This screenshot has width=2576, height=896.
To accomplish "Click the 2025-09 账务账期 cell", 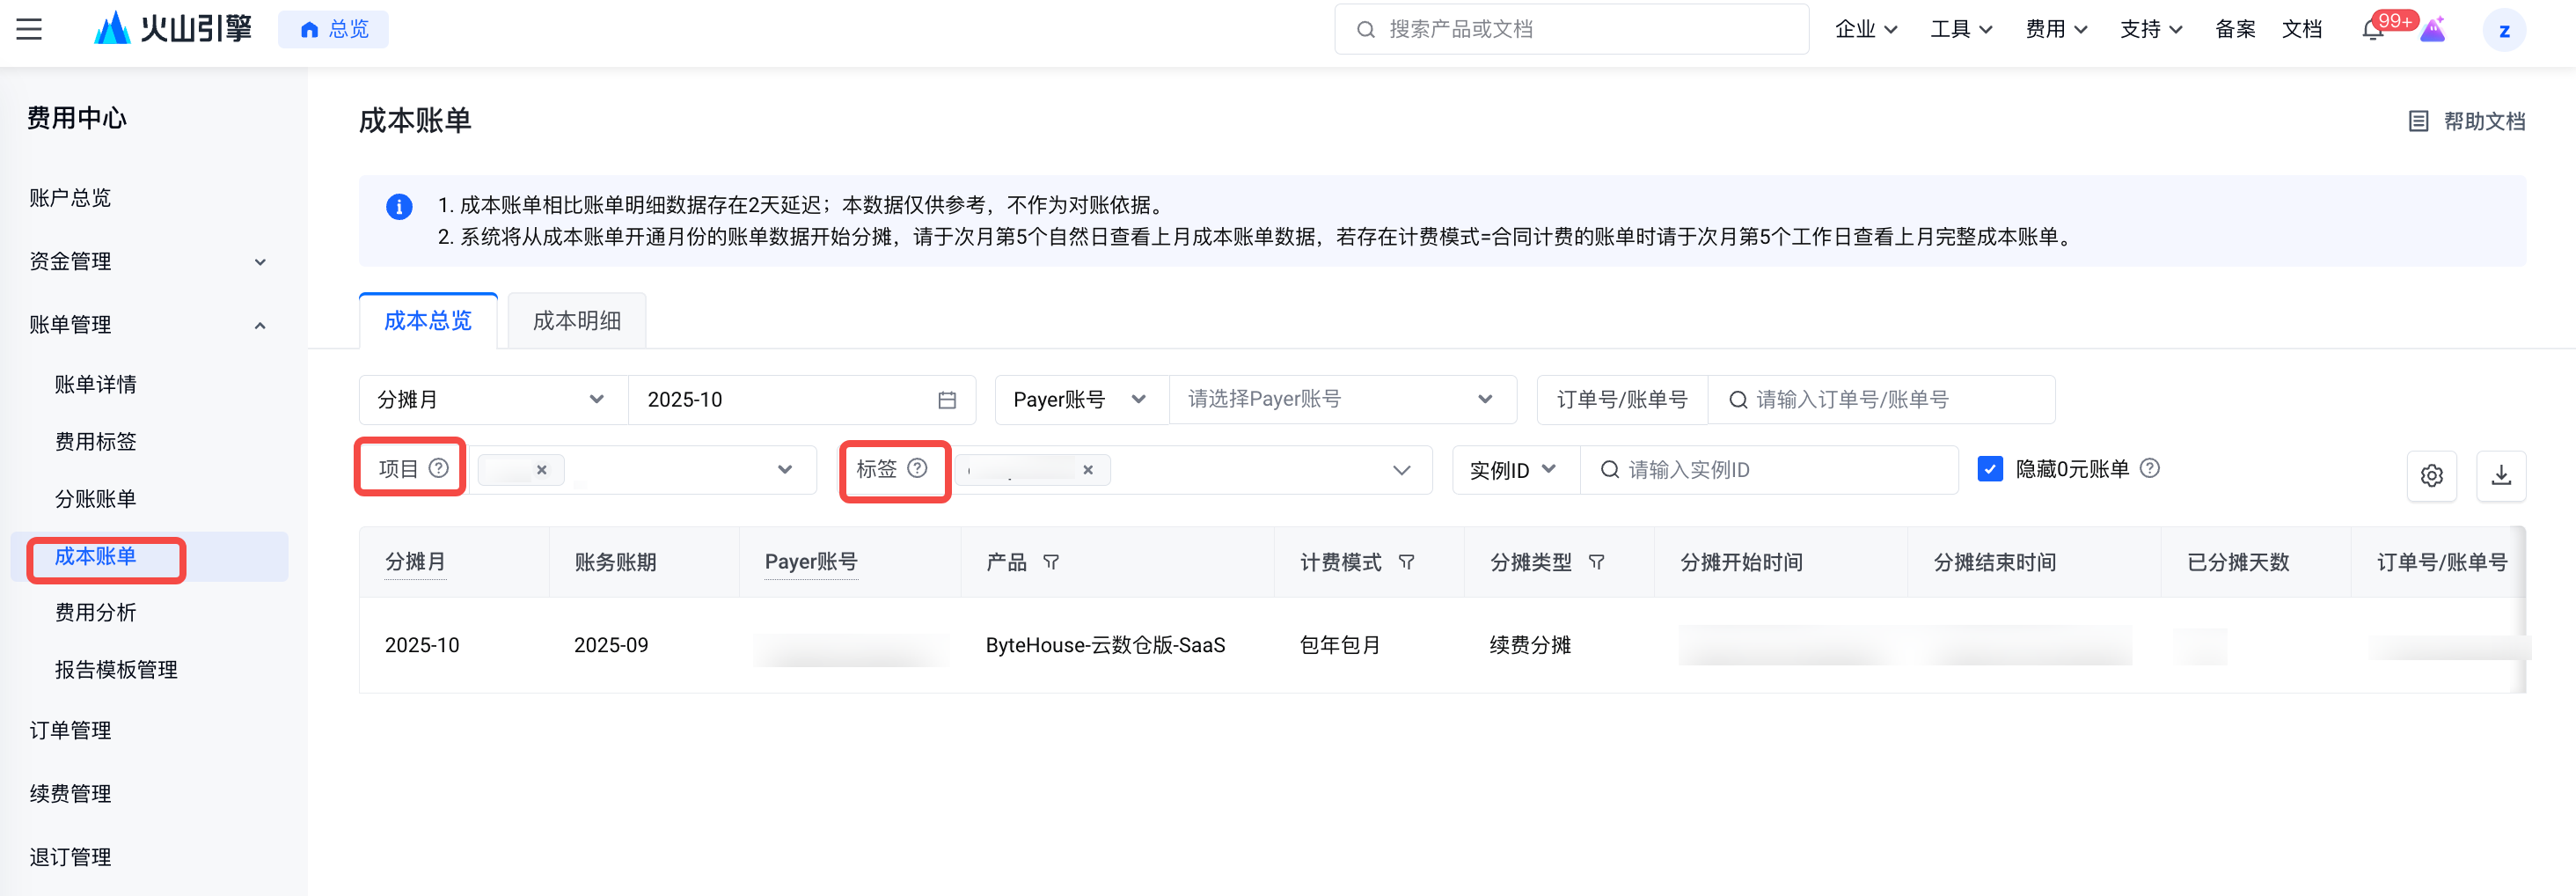I will point(611,646).
